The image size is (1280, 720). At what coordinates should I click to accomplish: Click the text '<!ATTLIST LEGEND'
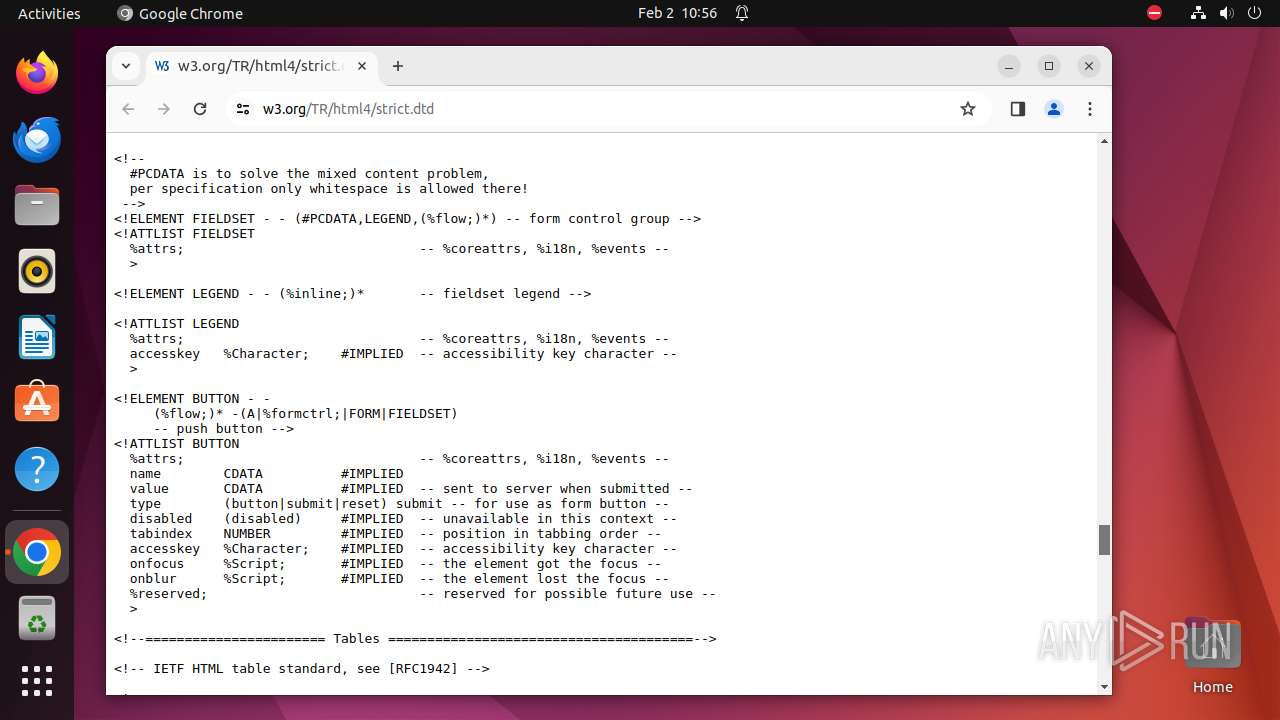point(176,324)
